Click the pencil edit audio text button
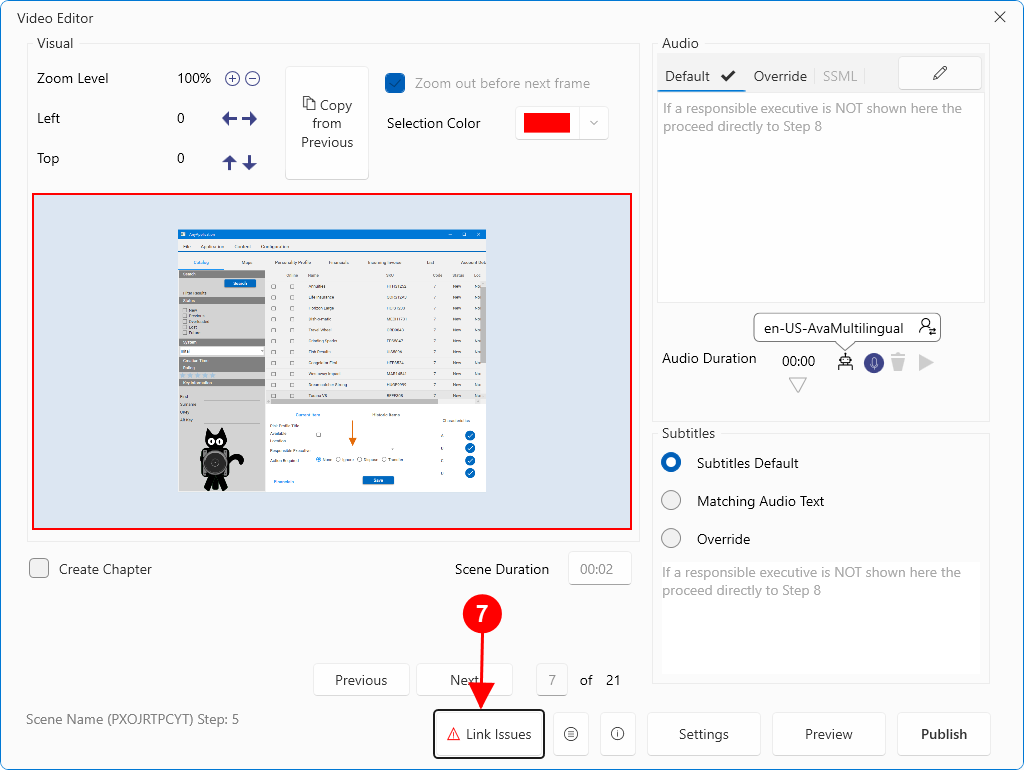Viewport: 1024px width, 770px height. click(939, 73)
